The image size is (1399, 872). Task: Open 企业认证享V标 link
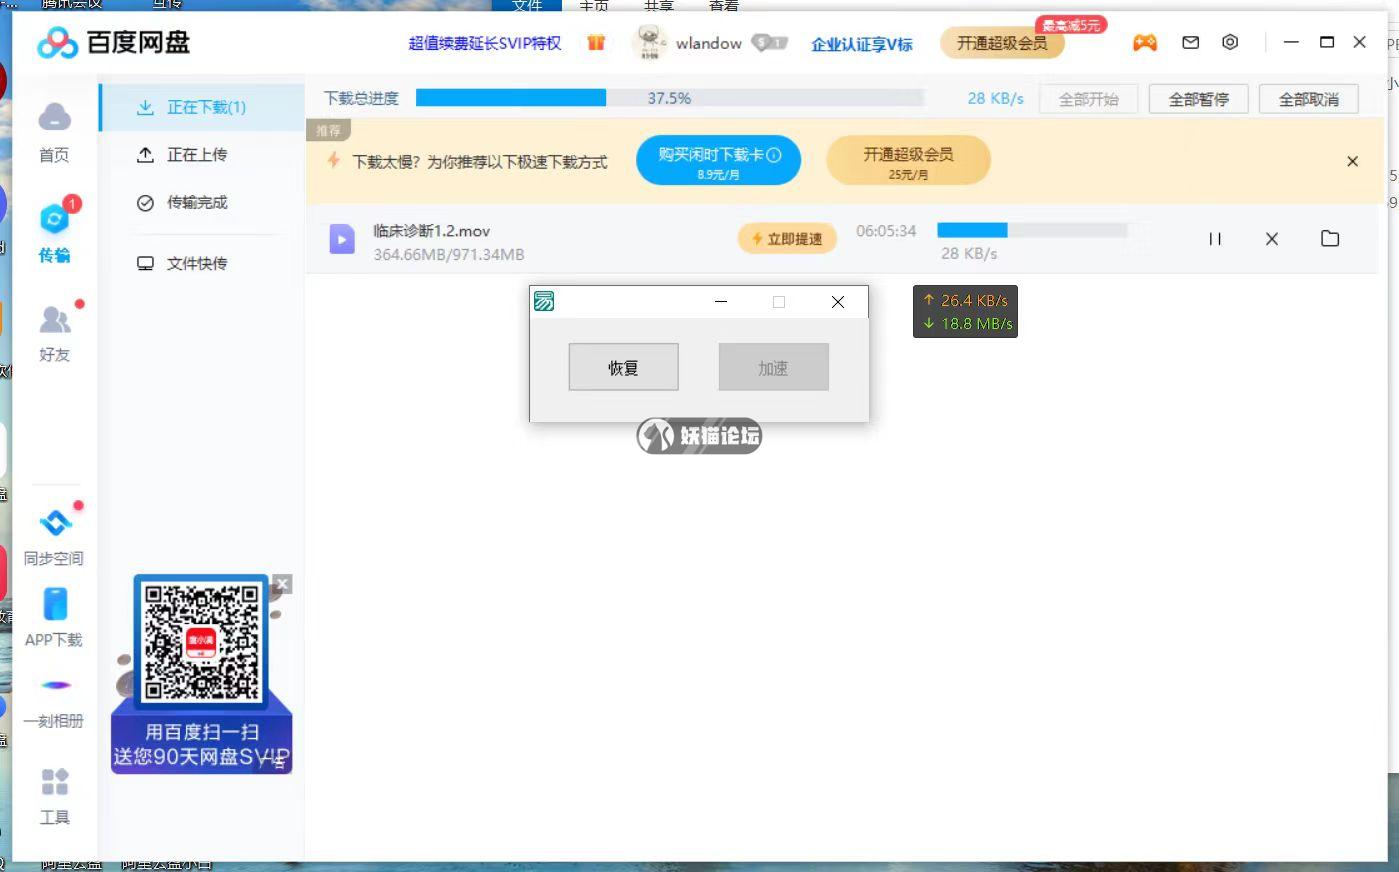(x=862, y=43)
